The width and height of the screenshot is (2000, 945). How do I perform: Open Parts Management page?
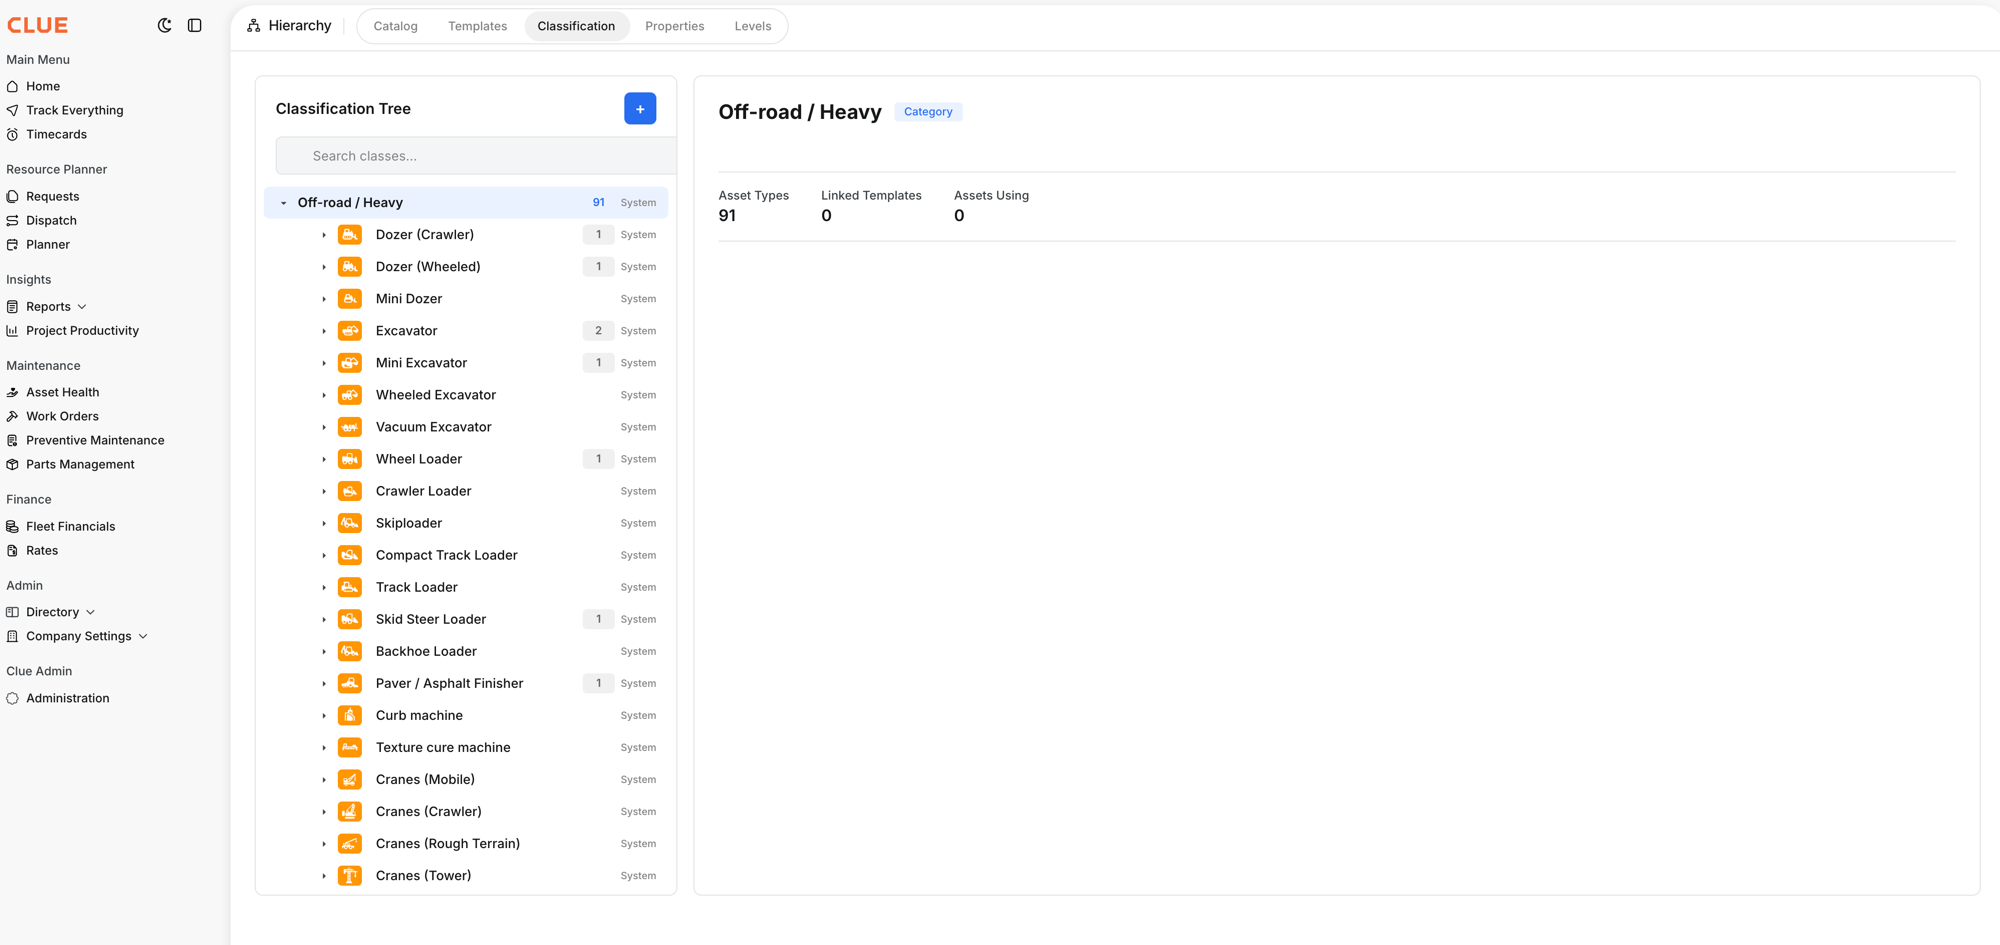[x=80, y=464]
